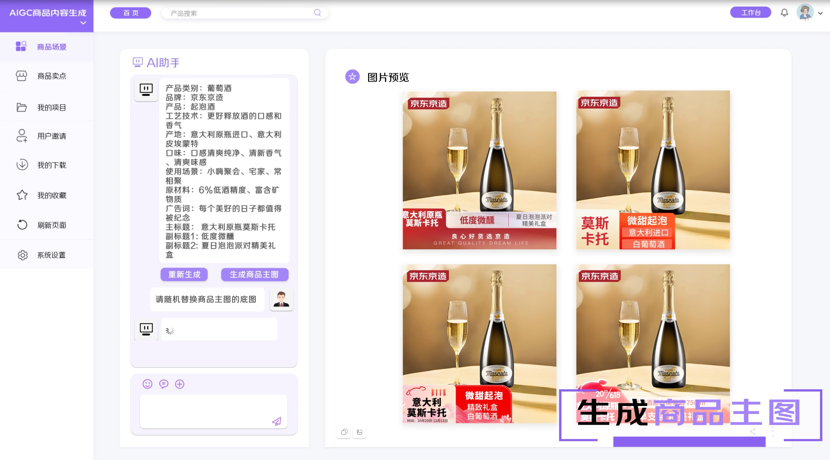This screenshot has height=460, width=830.
Task: Click the star icon beside 图片预览
Action: [x=353, y=77]
